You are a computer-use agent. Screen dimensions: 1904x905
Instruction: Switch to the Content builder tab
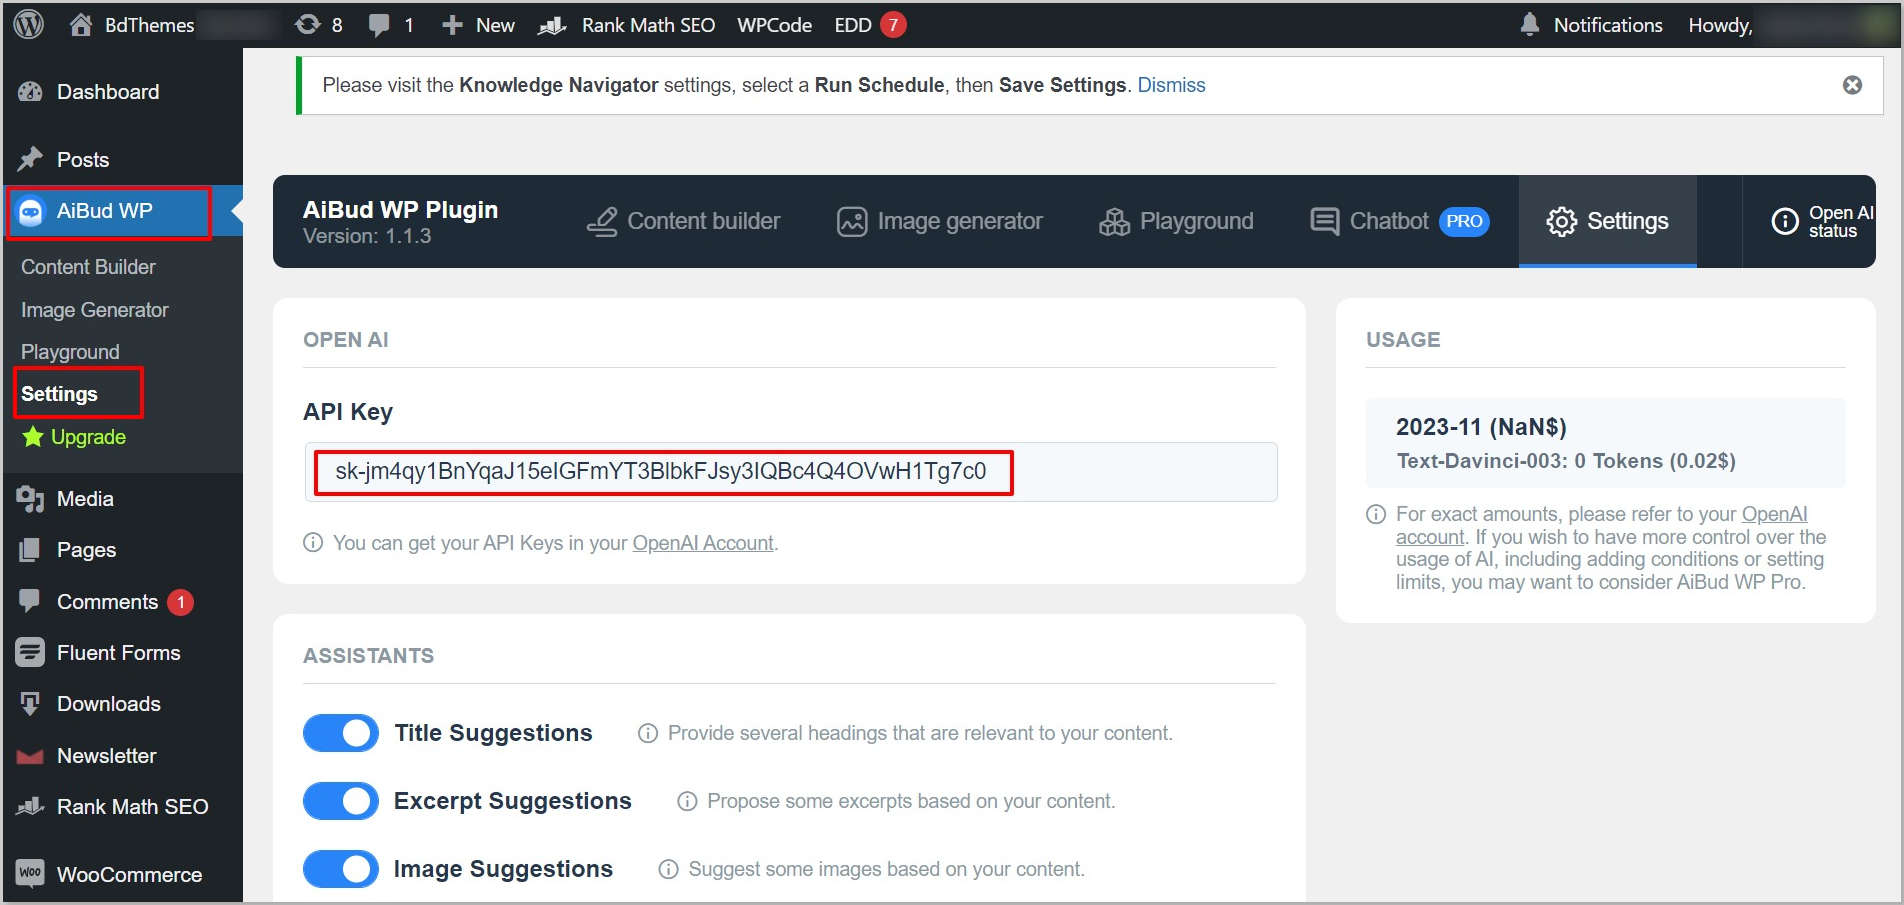click(x=684, y=221)
